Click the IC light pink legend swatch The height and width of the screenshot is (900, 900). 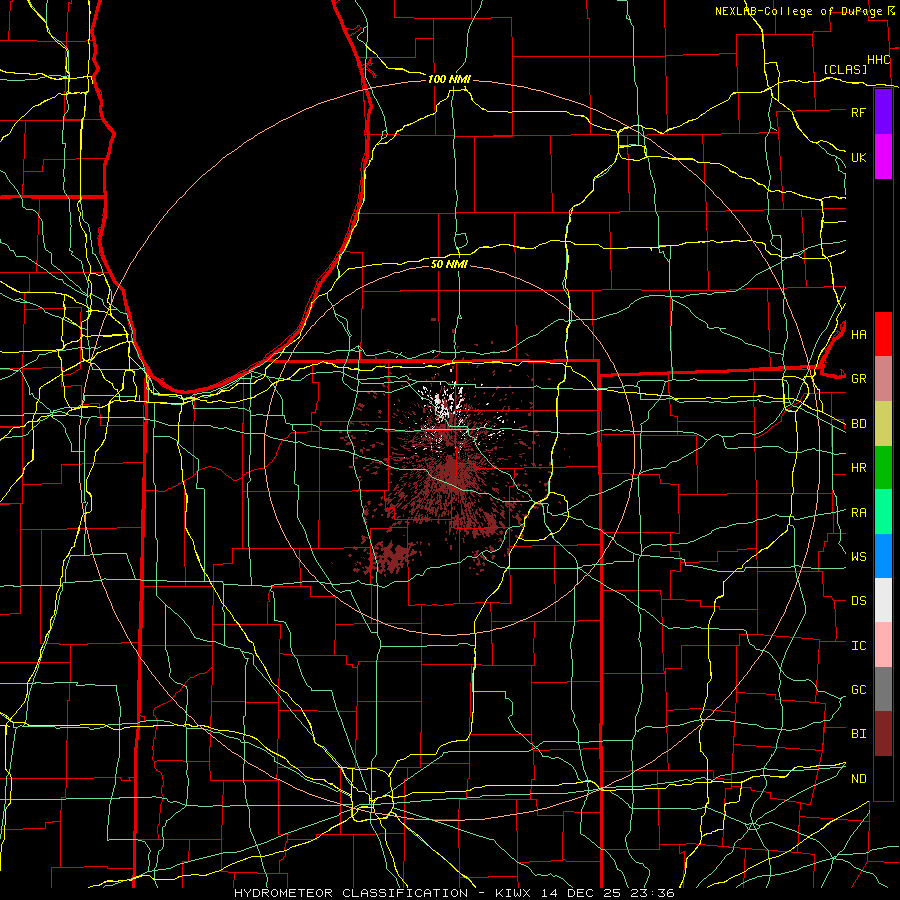tap(883, 645)
